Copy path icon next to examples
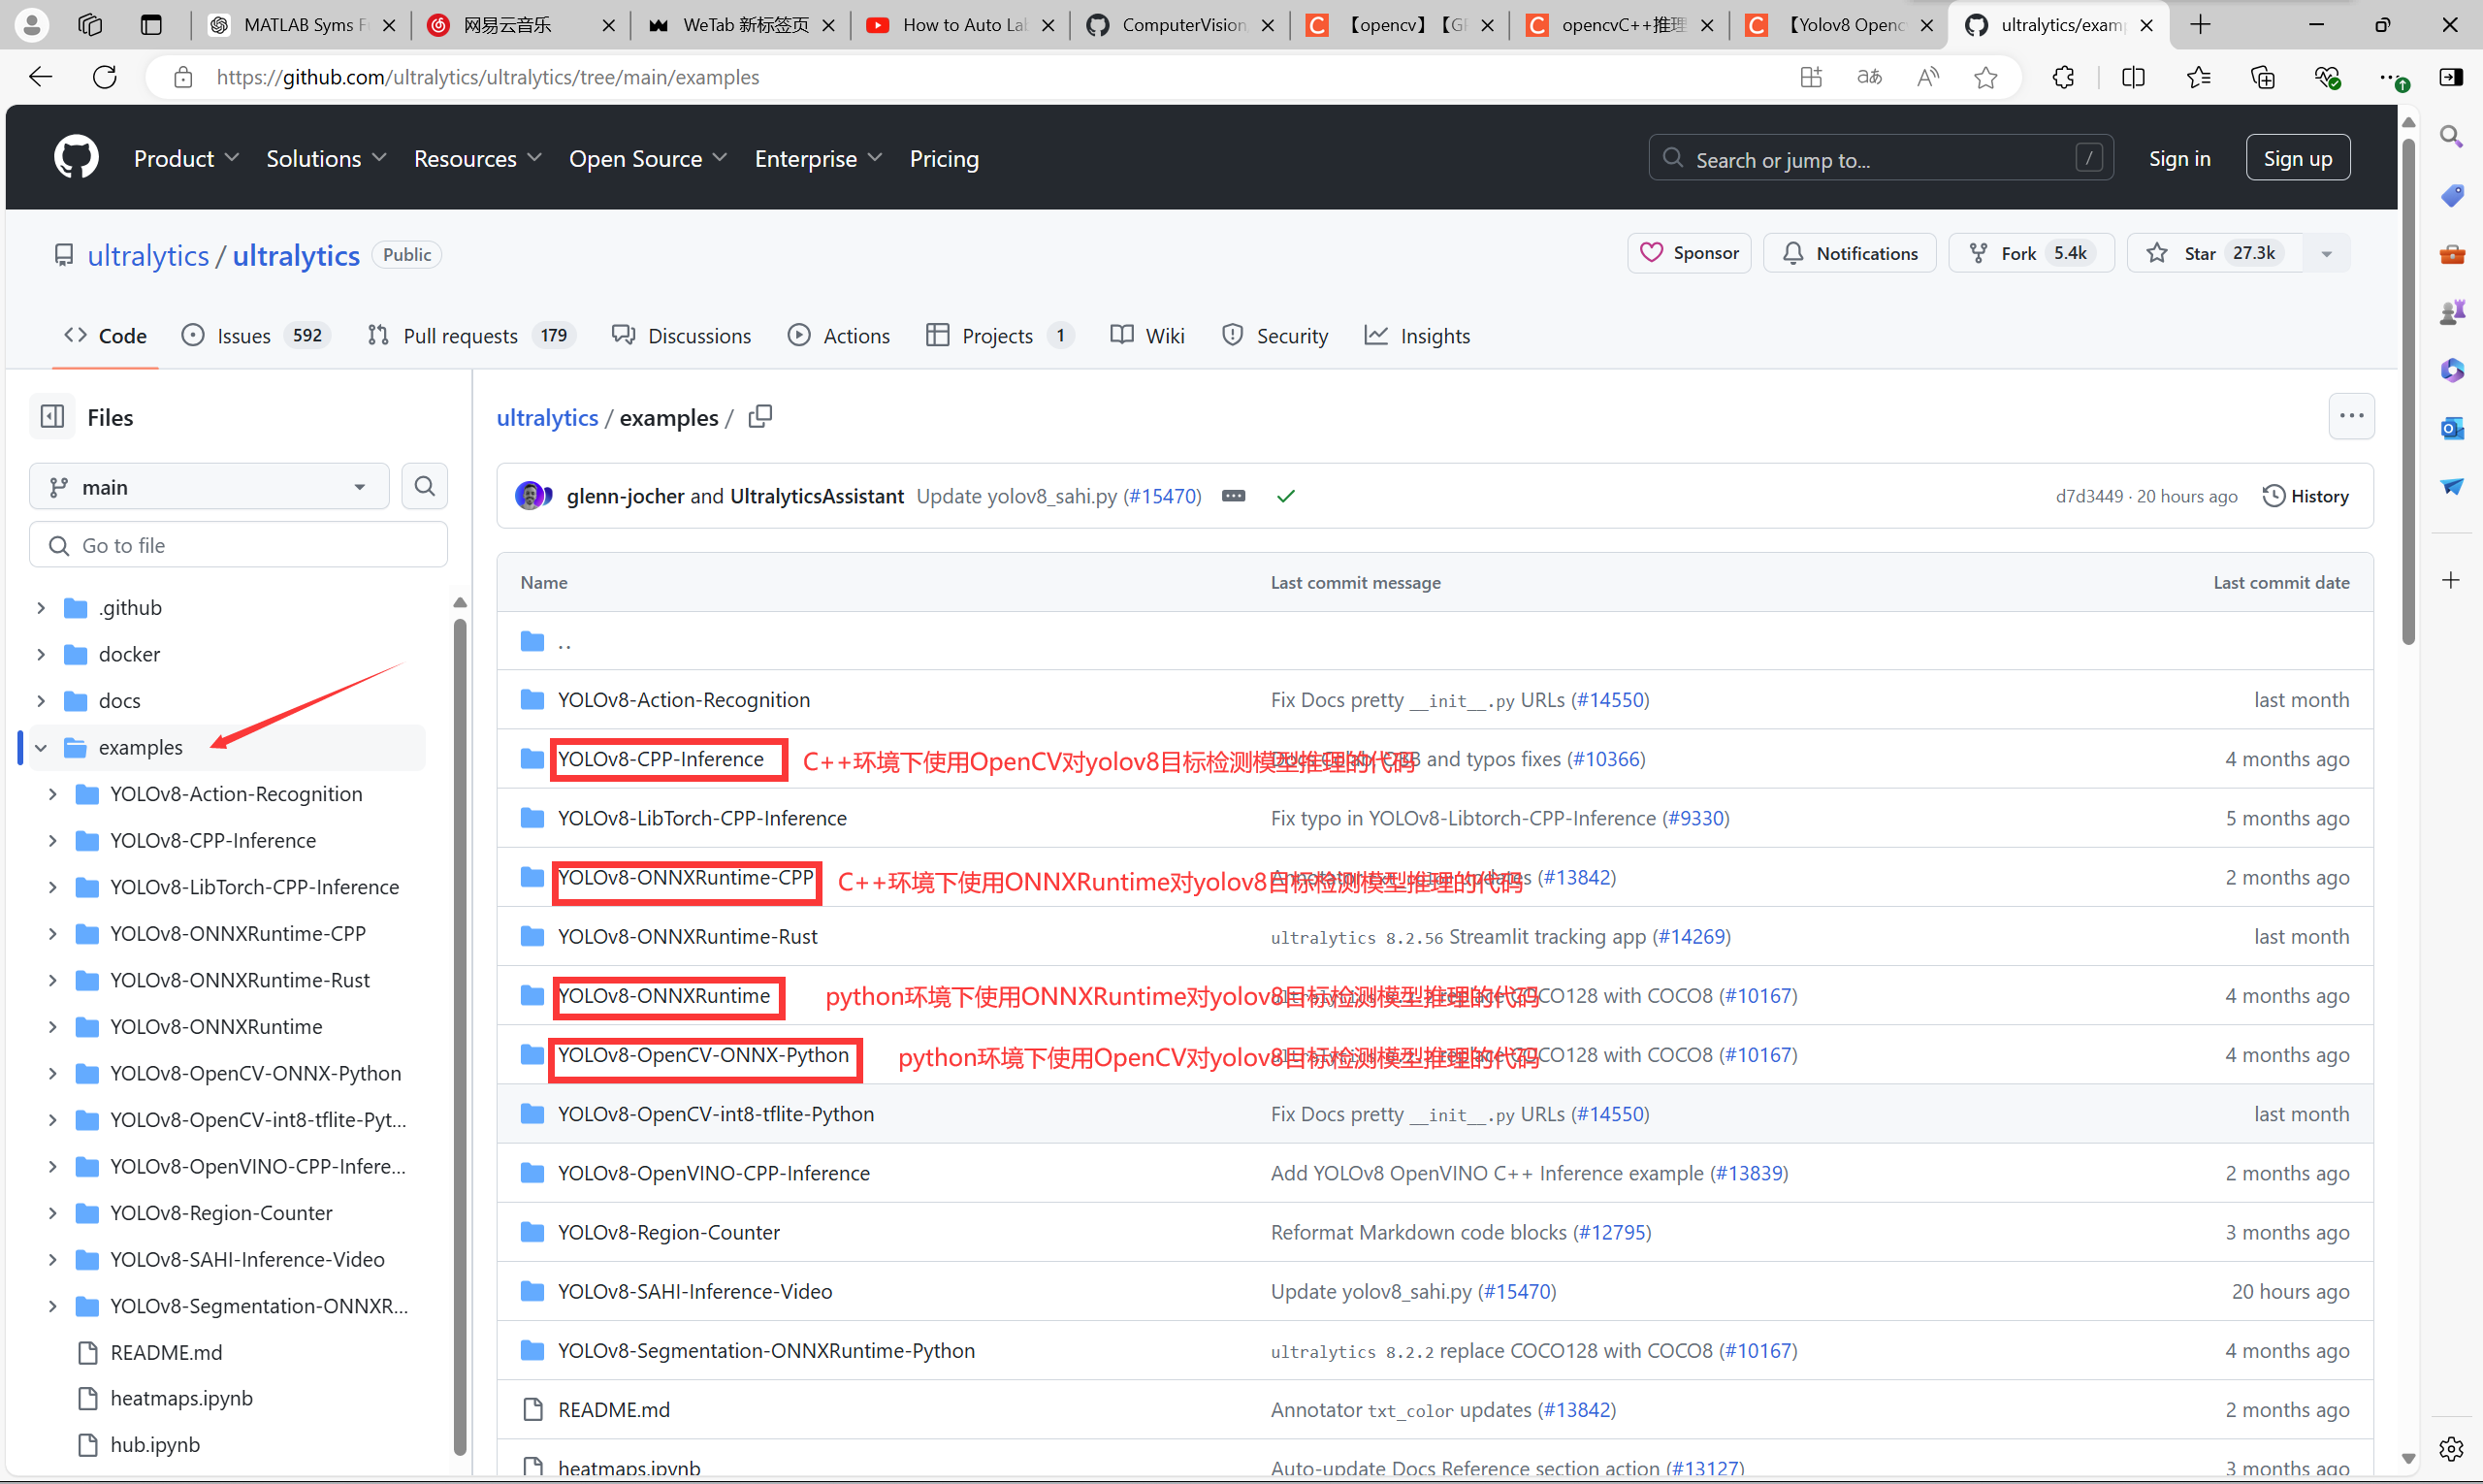 coord(760,416)
